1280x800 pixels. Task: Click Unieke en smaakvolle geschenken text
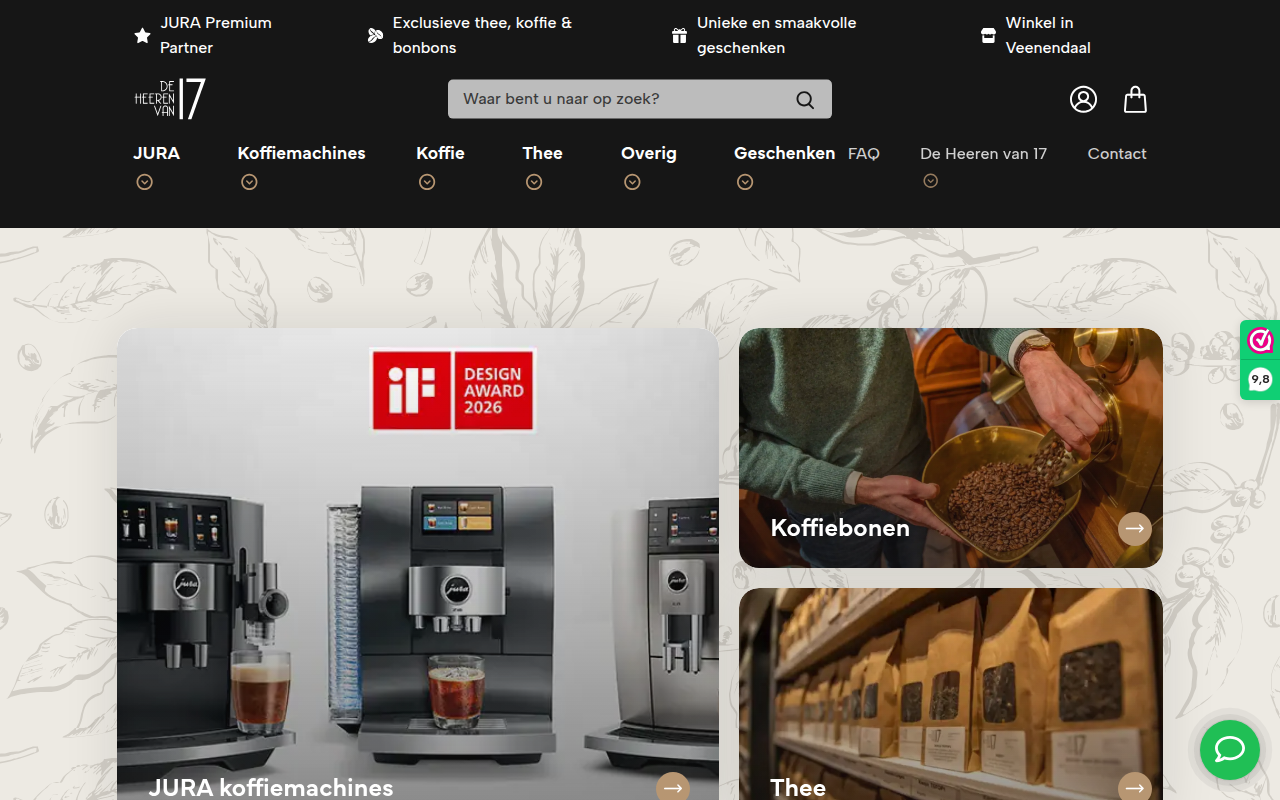[x=777, y=35]
